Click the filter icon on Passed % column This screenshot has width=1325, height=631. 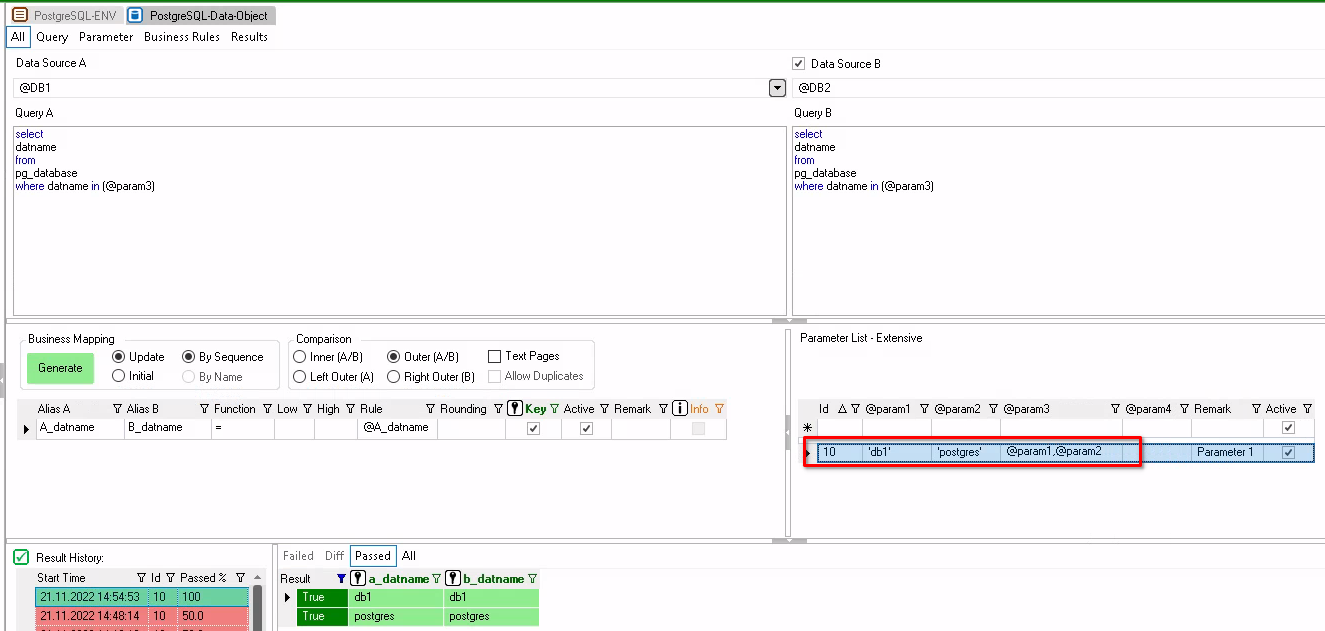240,578
